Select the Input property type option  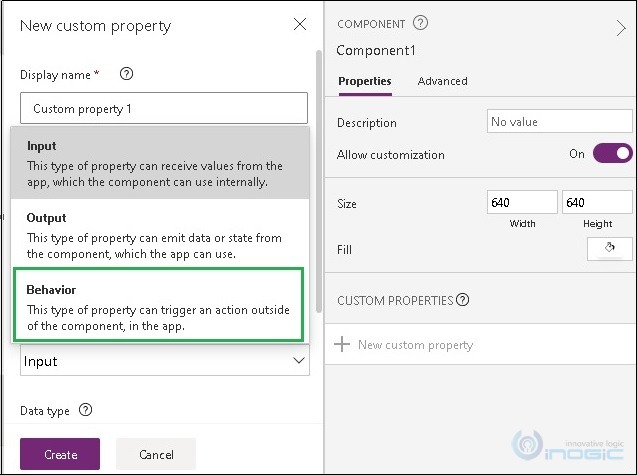pyautogui.click(x=160, y=163)
